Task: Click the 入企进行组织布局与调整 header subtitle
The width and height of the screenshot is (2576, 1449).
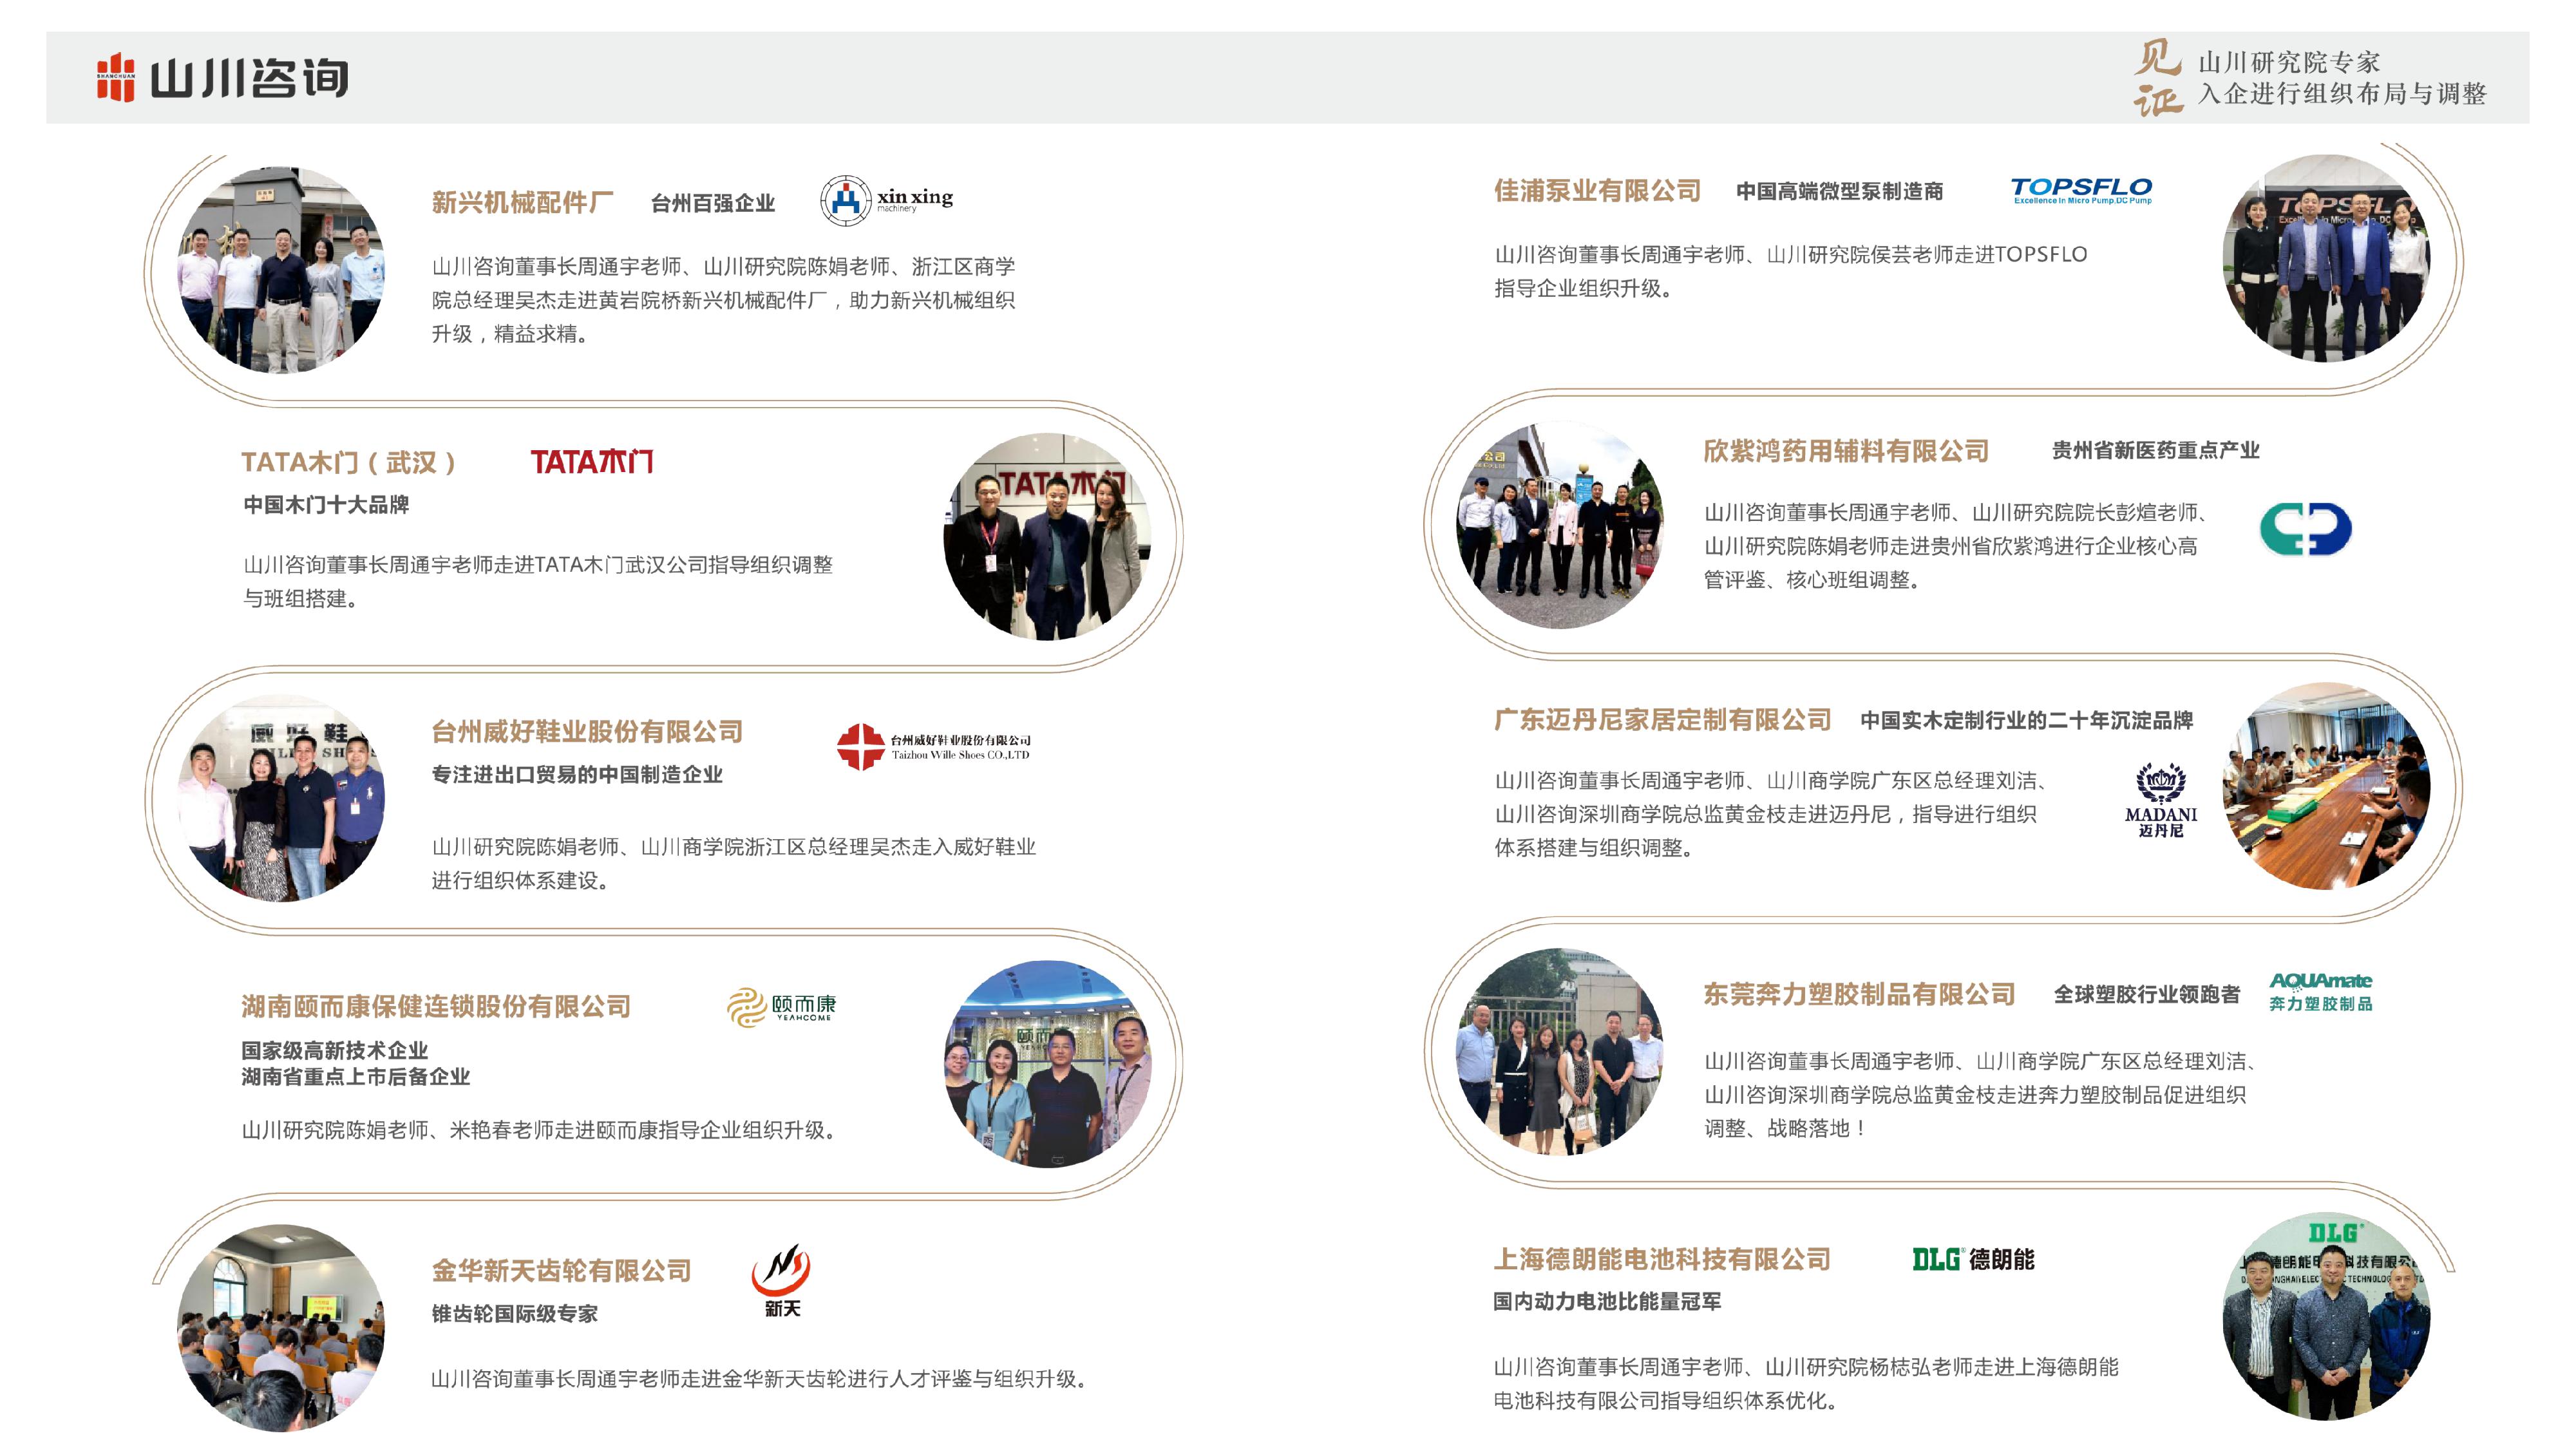Action: point(2342,93)
